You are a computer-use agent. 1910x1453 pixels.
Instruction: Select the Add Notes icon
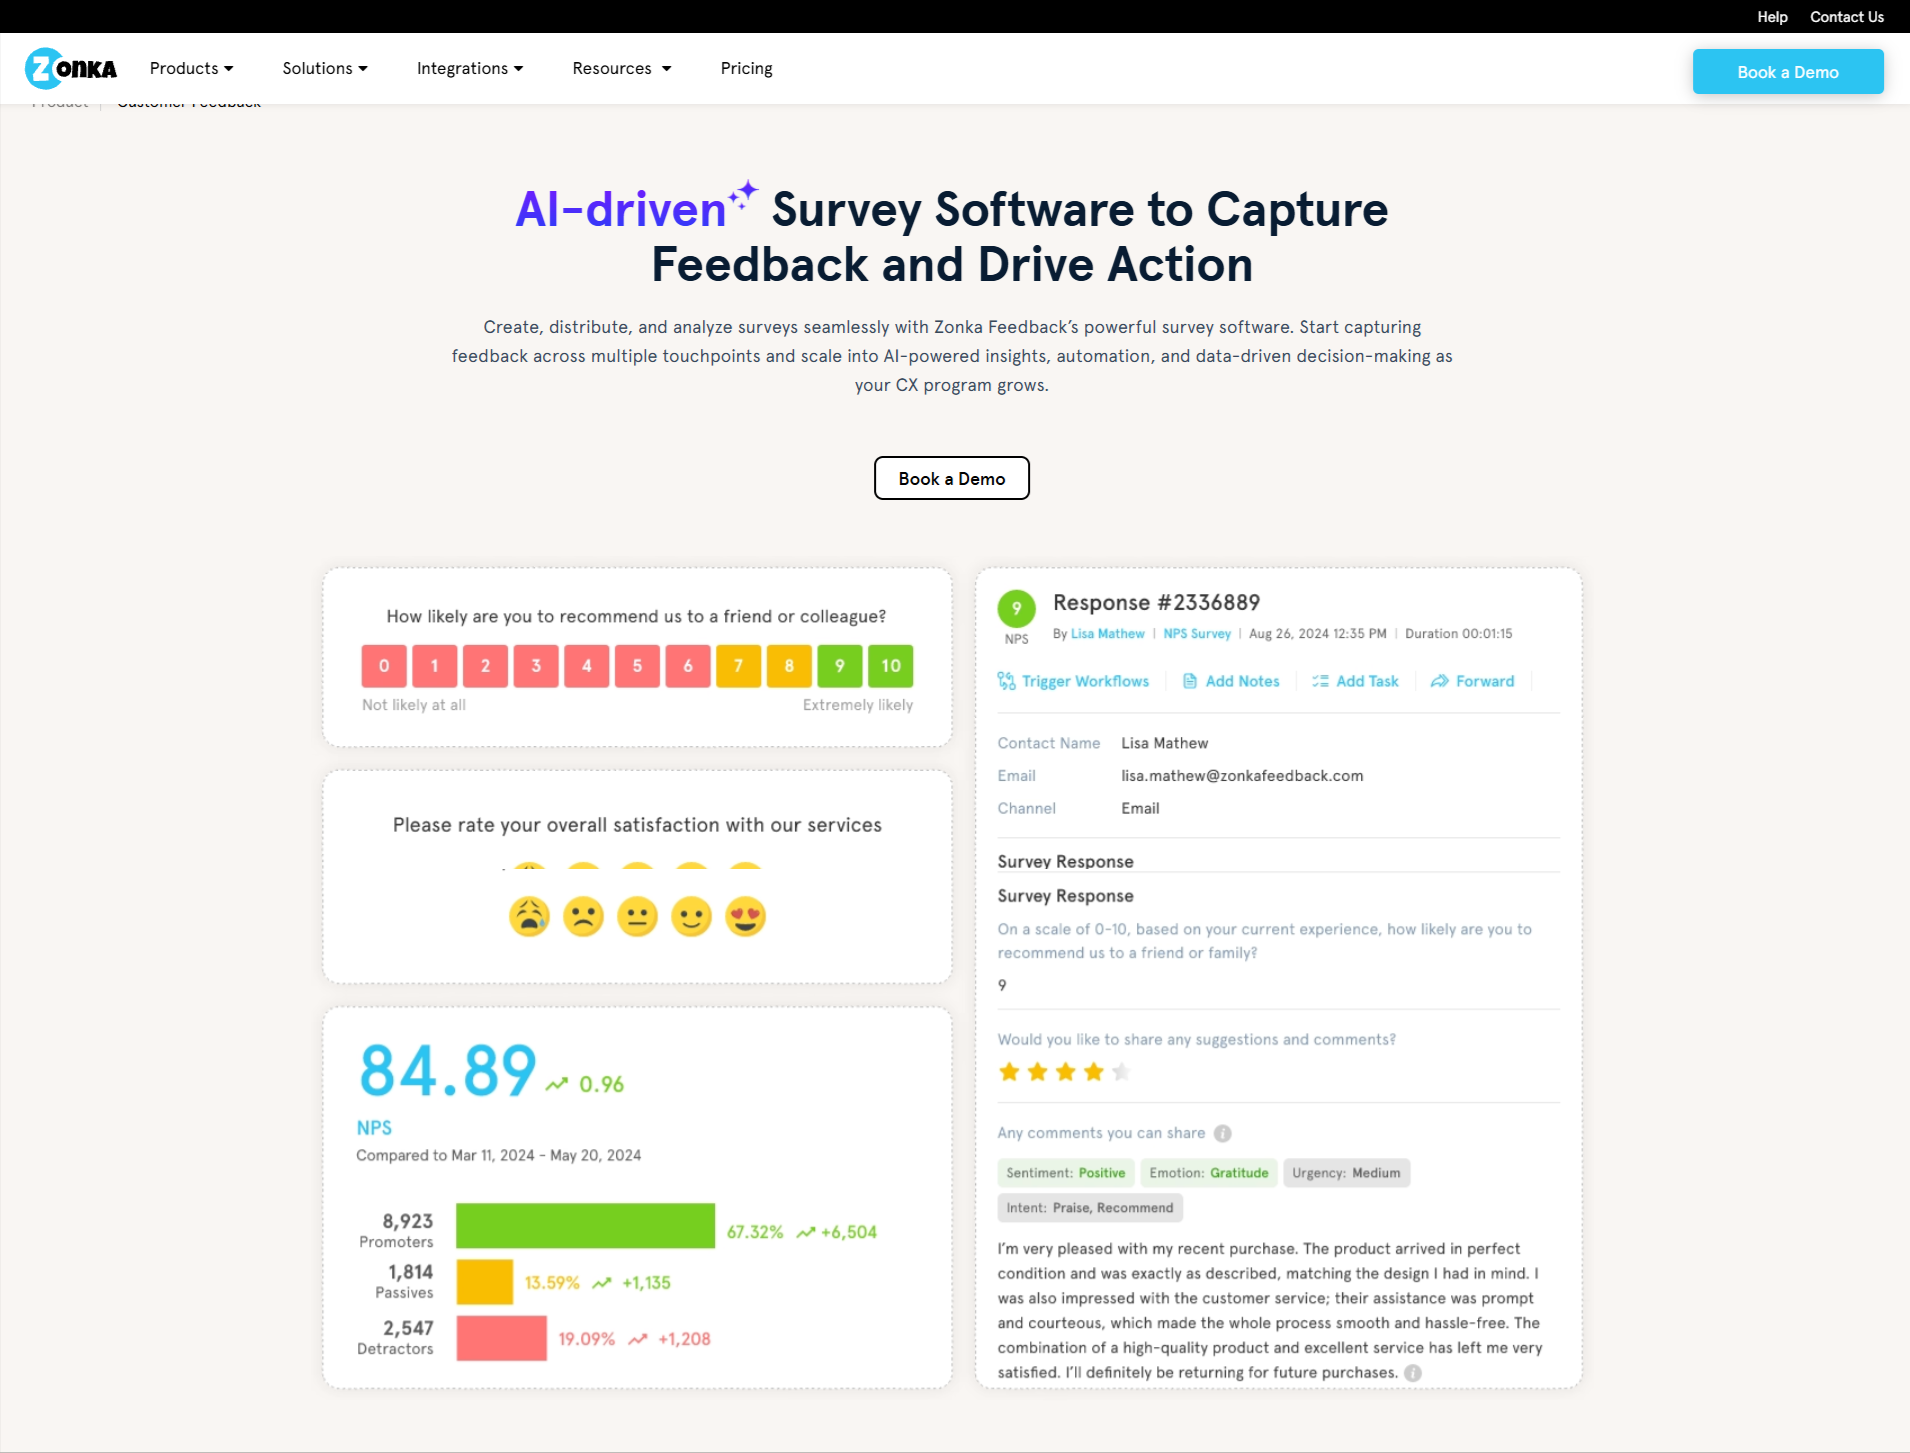(x=1190, y=681)
